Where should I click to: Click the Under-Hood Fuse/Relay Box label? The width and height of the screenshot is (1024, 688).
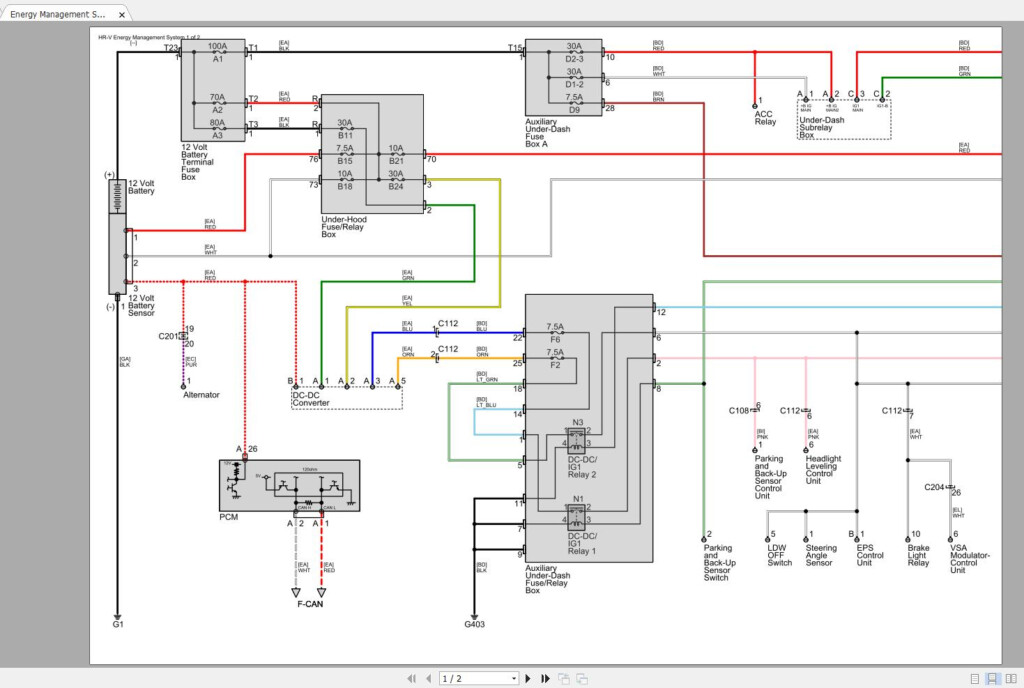coord(344,227)
